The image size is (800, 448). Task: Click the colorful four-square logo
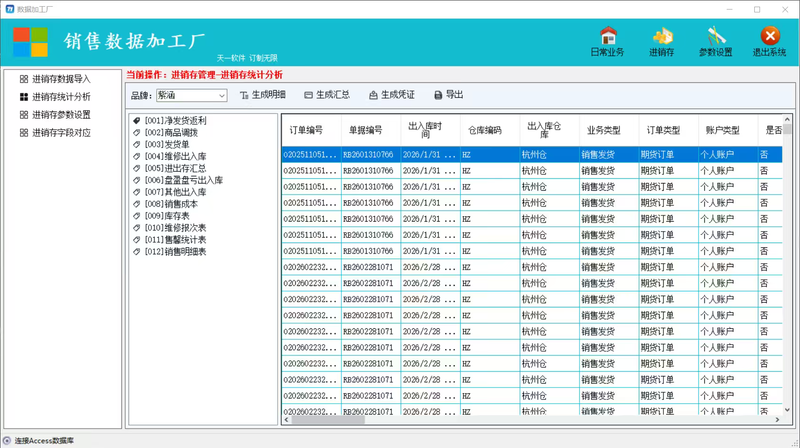click(x=31, y=42)
